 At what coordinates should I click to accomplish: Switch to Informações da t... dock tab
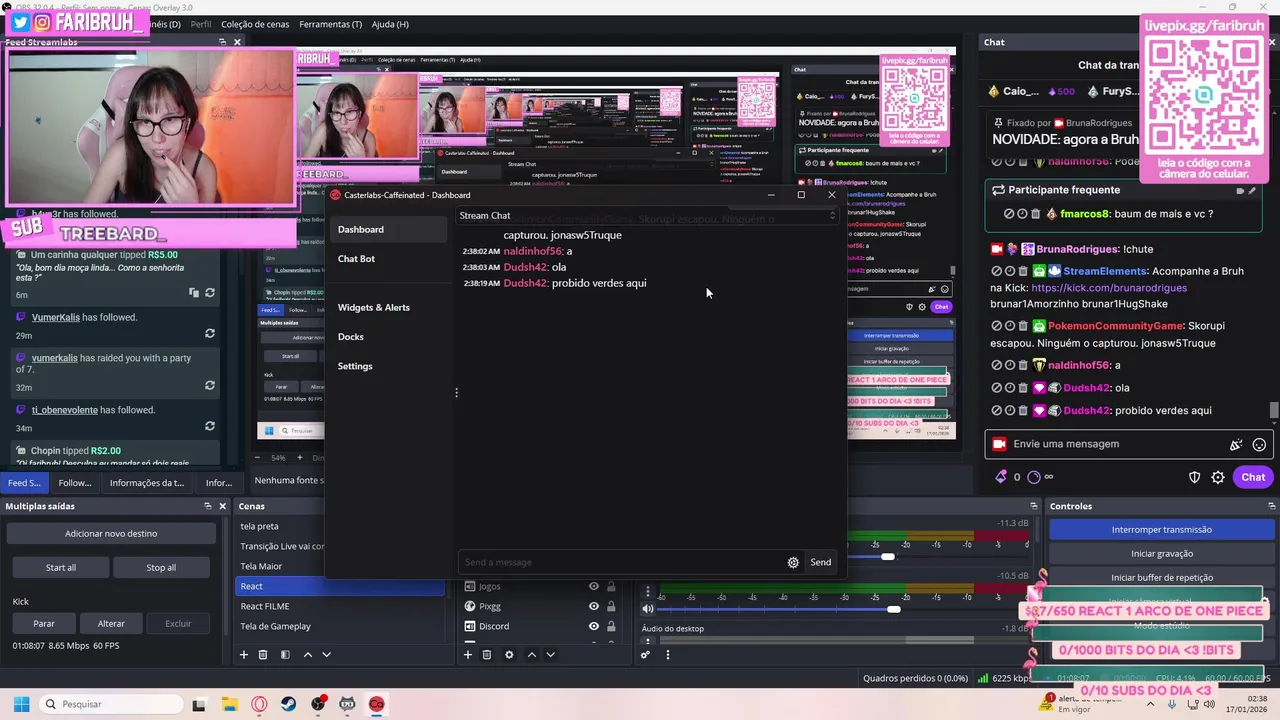click(x=147, y=483)
